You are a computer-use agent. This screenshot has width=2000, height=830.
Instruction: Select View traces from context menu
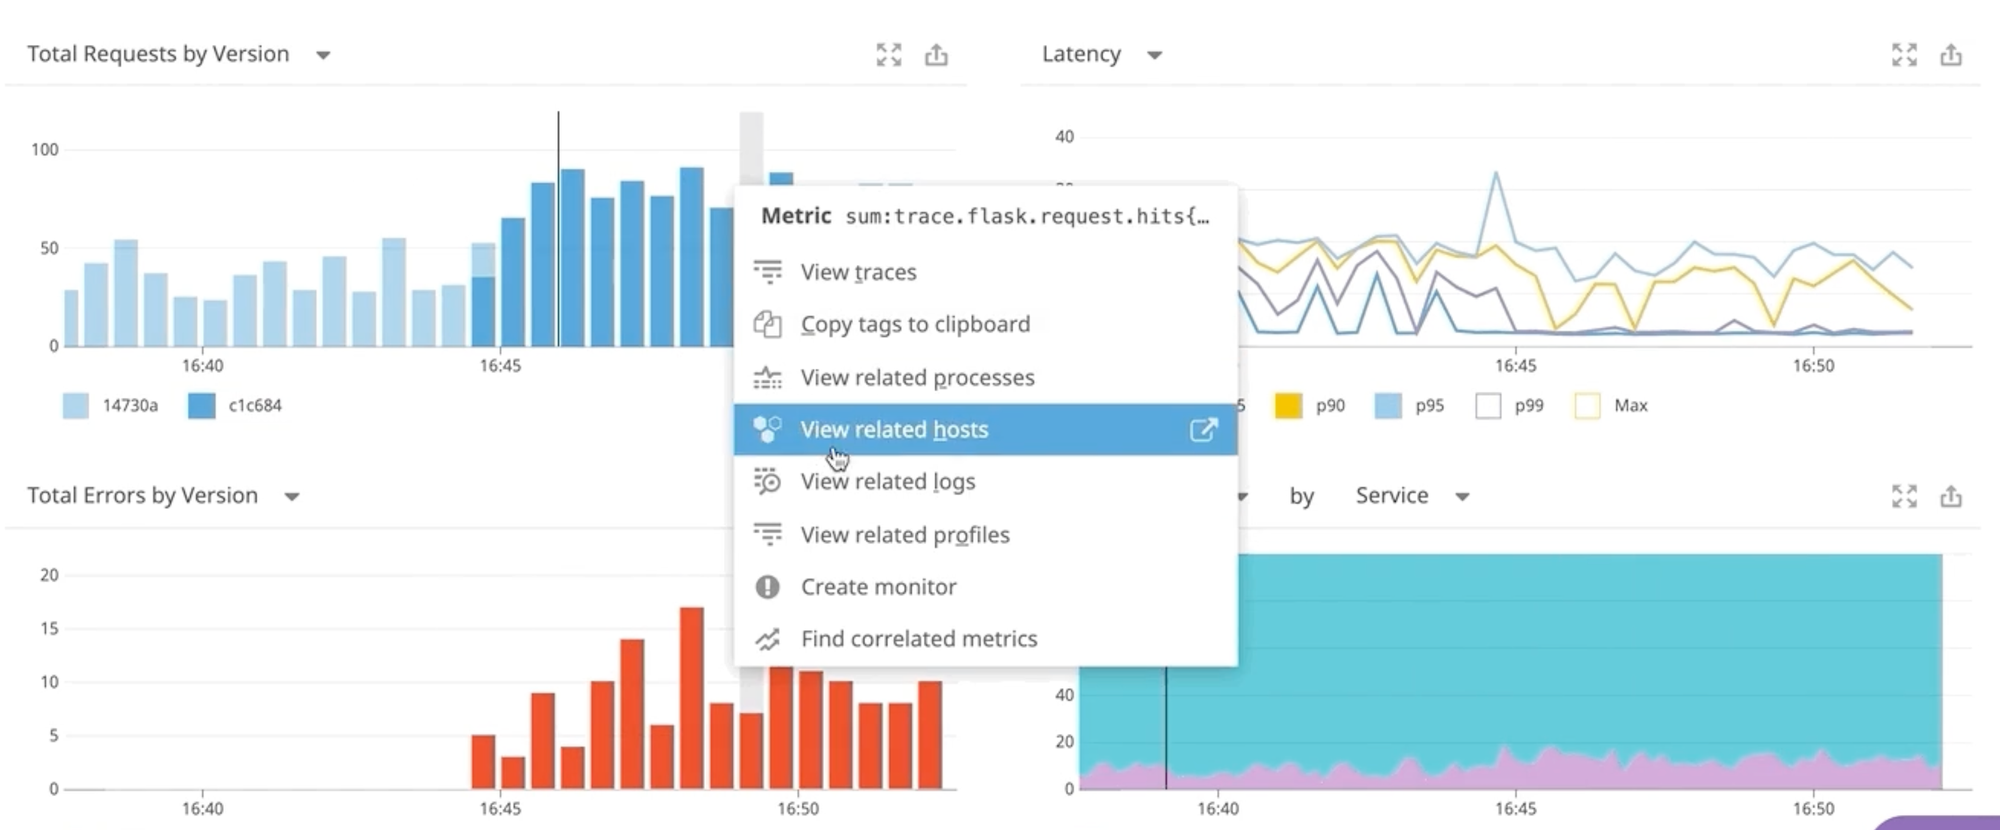coord(858,272)
